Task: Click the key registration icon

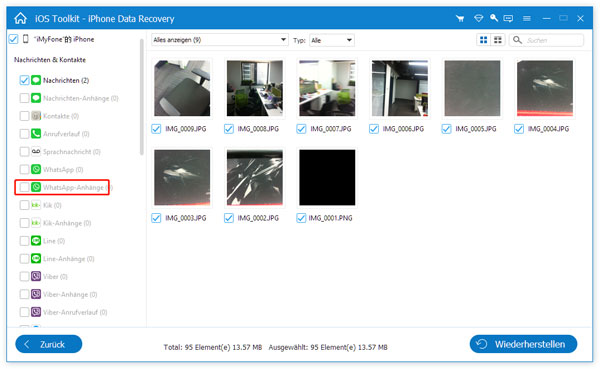Action: pyautogui.click(x=494, y=18)
